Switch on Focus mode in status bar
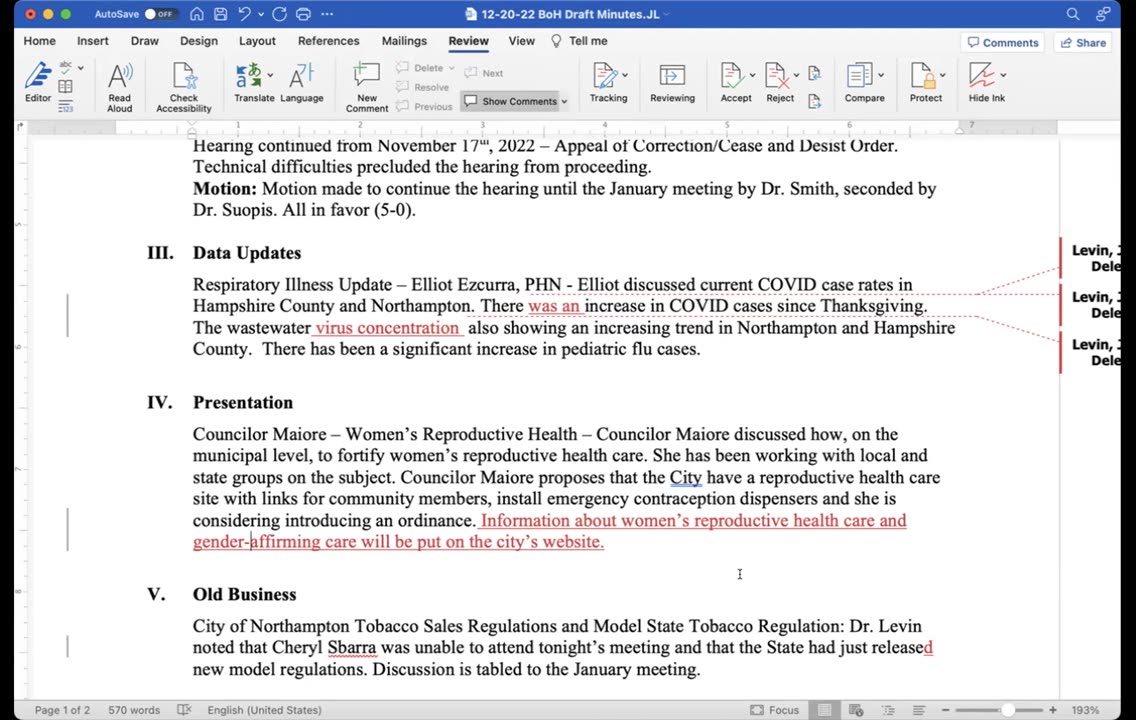 pyautogui.click(x=774, y=710)
